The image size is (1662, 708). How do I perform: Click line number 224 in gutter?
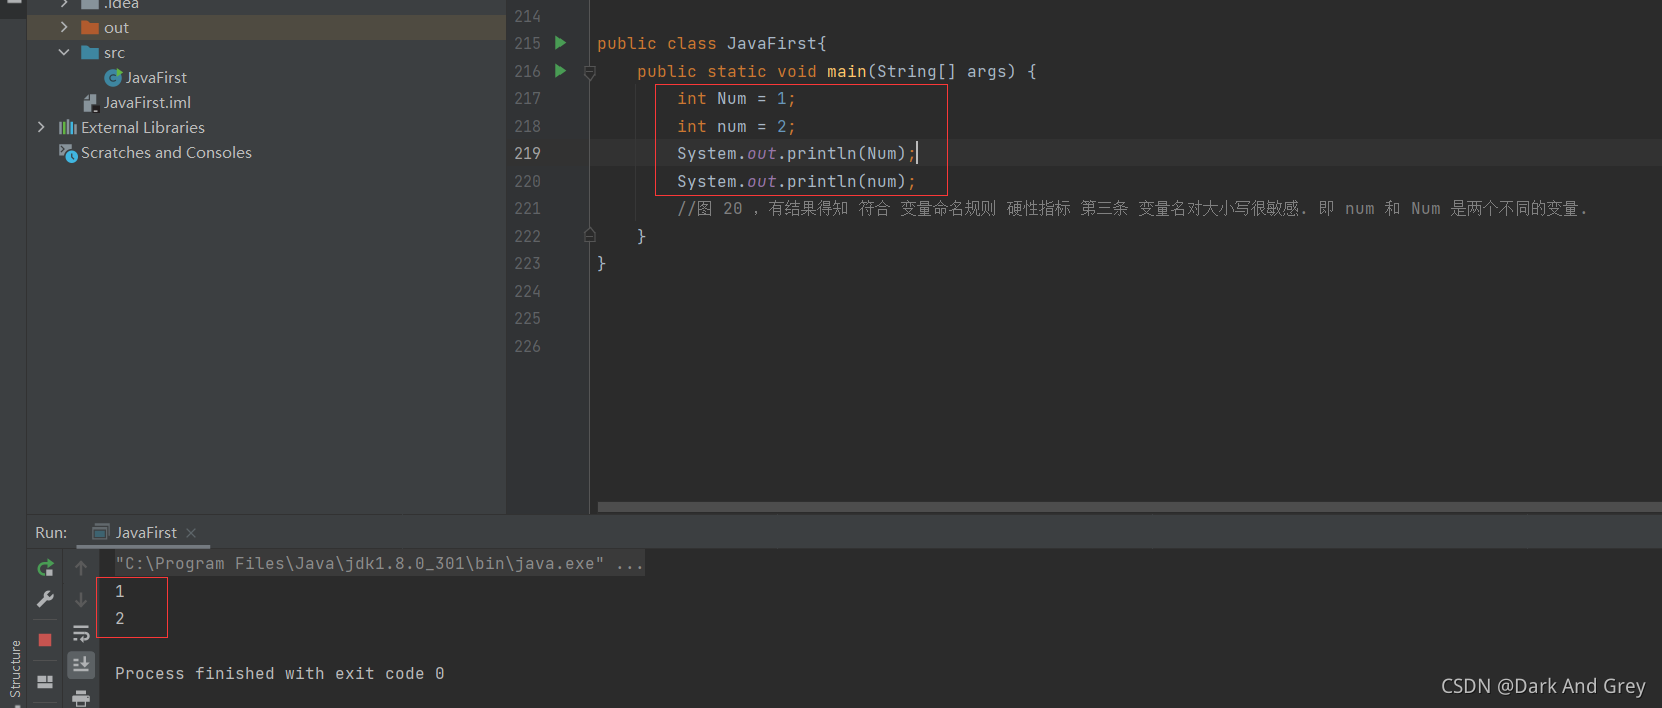tap(527, 291)
